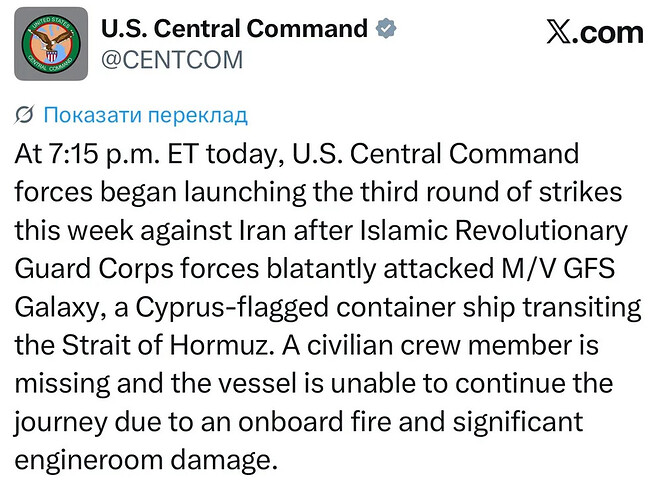Click the '.com' watermark text
Screen dimensions: 660x500
point(608,33)
